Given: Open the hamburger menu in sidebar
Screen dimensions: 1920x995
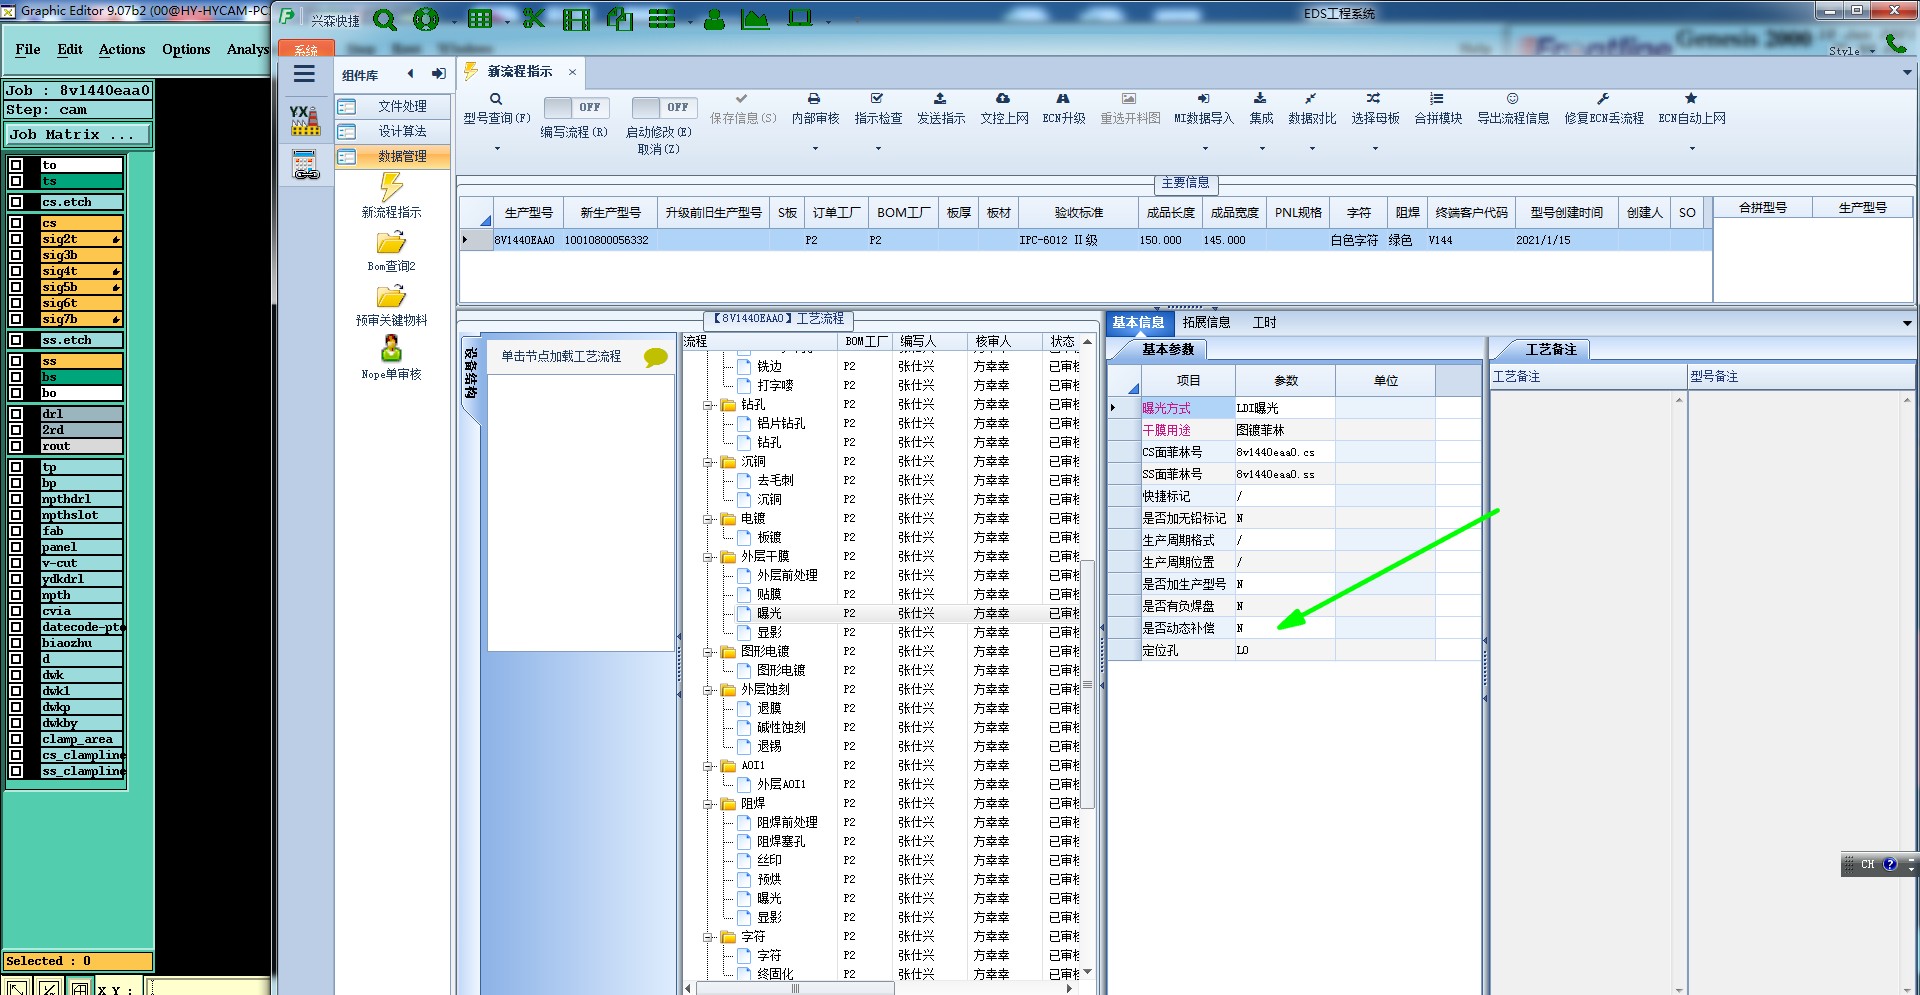Looking at the screenshot, I should (304, 74).
